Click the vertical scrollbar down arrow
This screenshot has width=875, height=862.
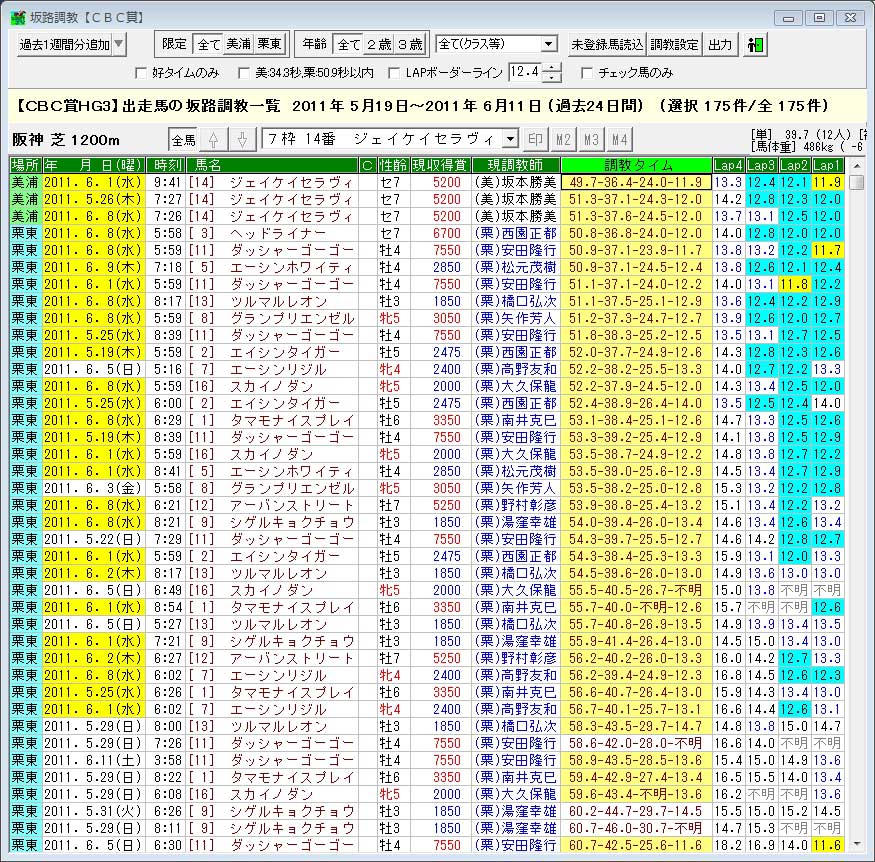click(x=857, y=842)
